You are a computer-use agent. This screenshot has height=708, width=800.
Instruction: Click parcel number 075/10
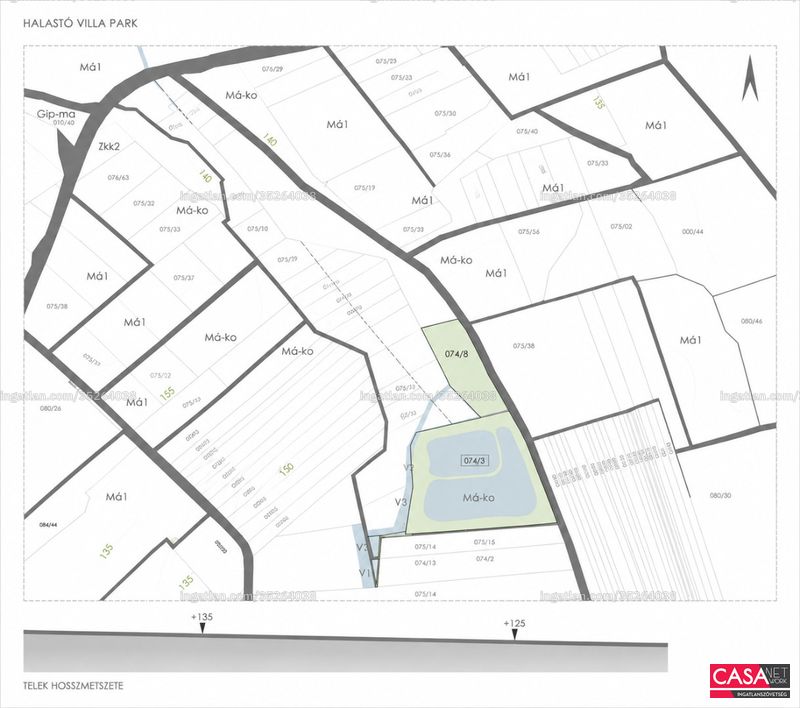pos(257,229)
